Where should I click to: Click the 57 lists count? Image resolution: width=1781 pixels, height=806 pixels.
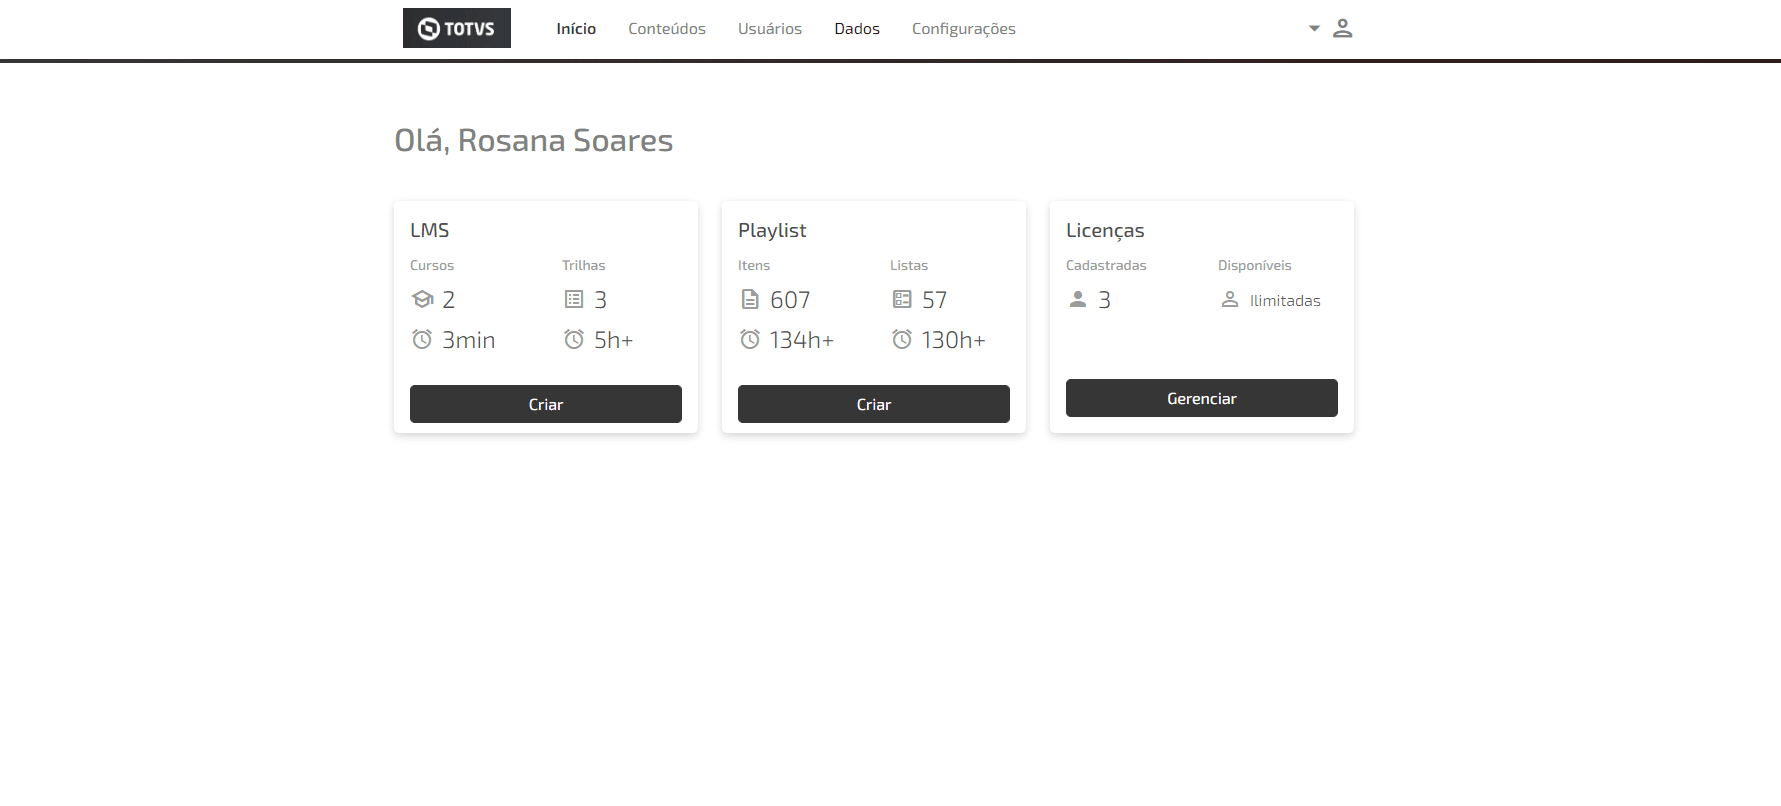click(934, 300)
